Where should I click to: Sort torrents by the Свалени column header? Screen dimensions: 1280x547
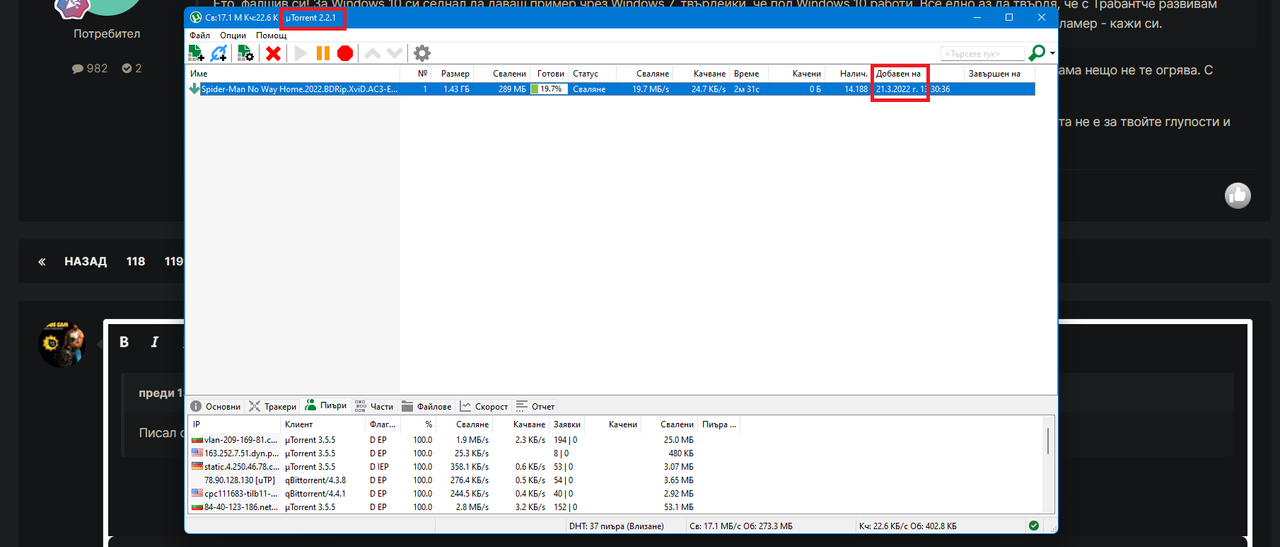501,74
